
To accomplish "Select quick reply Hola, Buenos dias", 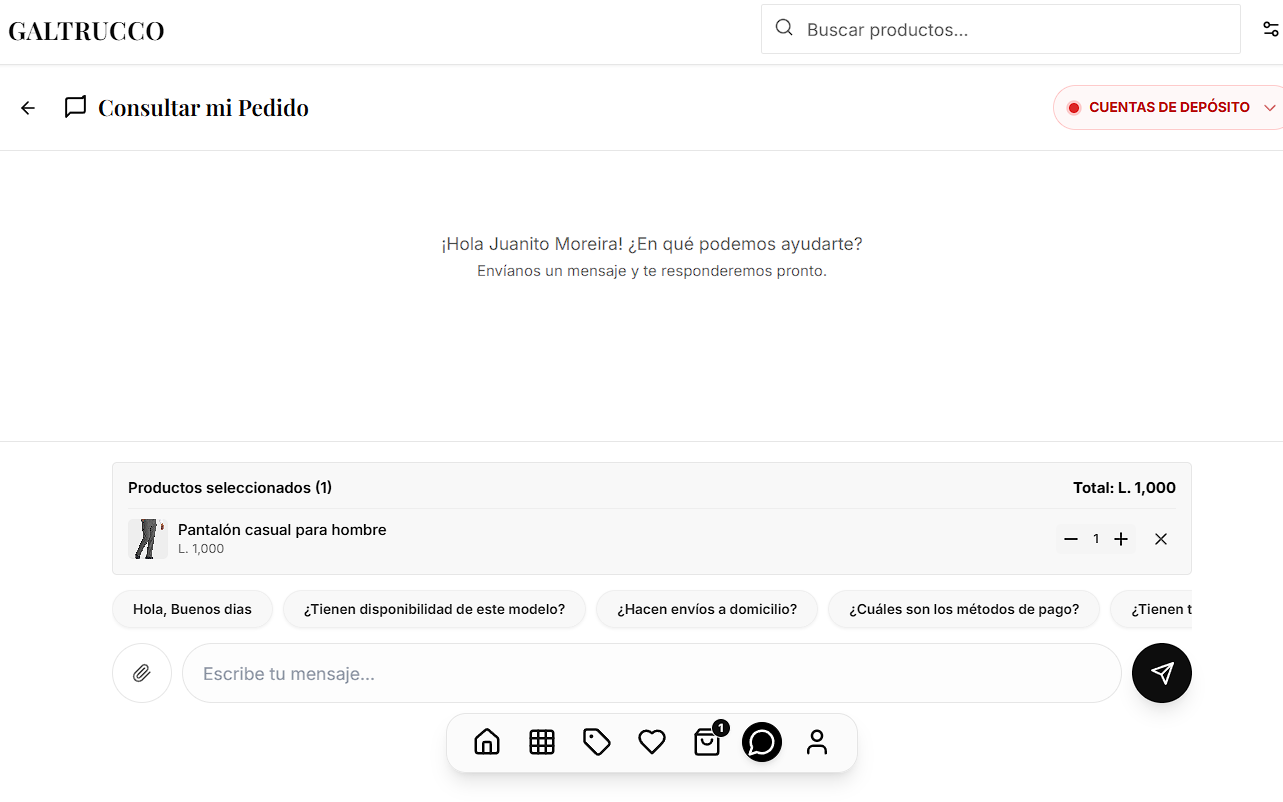I will [192, 608].
